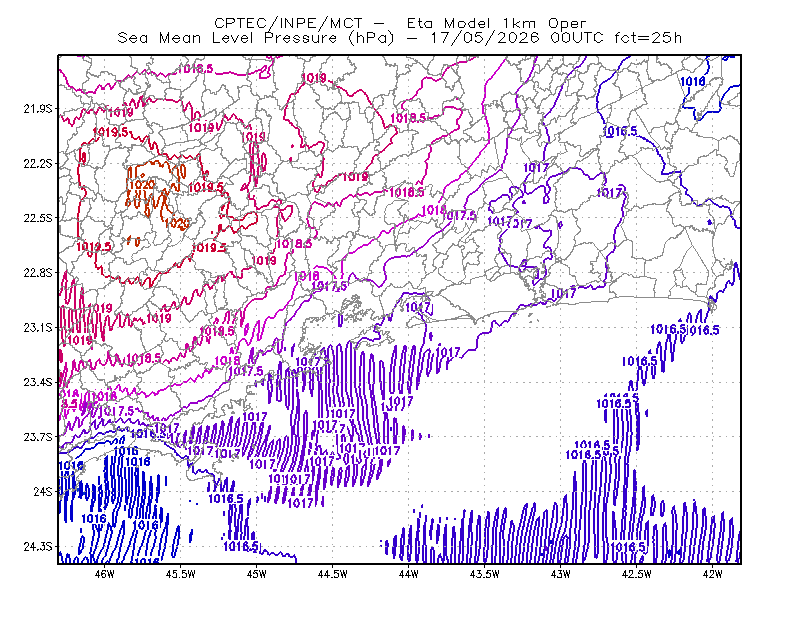Click the 21.9S latitude axis label
Viewport: 800px width, 618px height.
(x=38, y=109)
